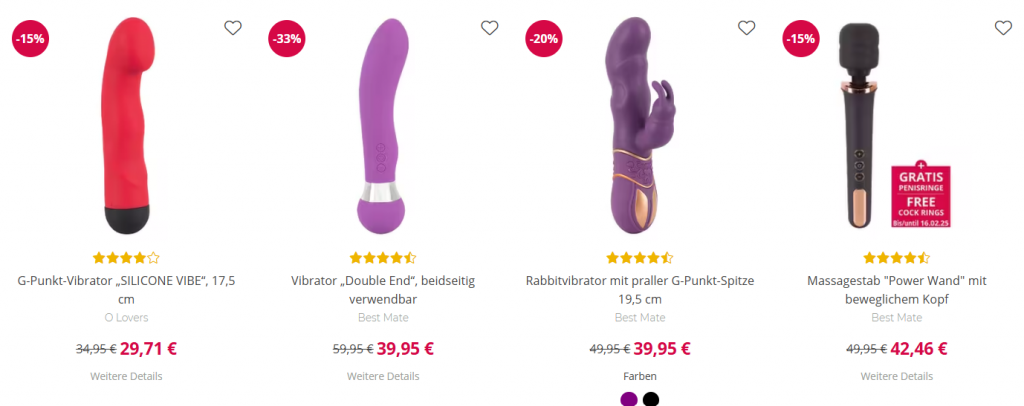Favorite the Rabbitvibrator with heart icon
This screenshot has height=406, width=1024.
(746, 27)
